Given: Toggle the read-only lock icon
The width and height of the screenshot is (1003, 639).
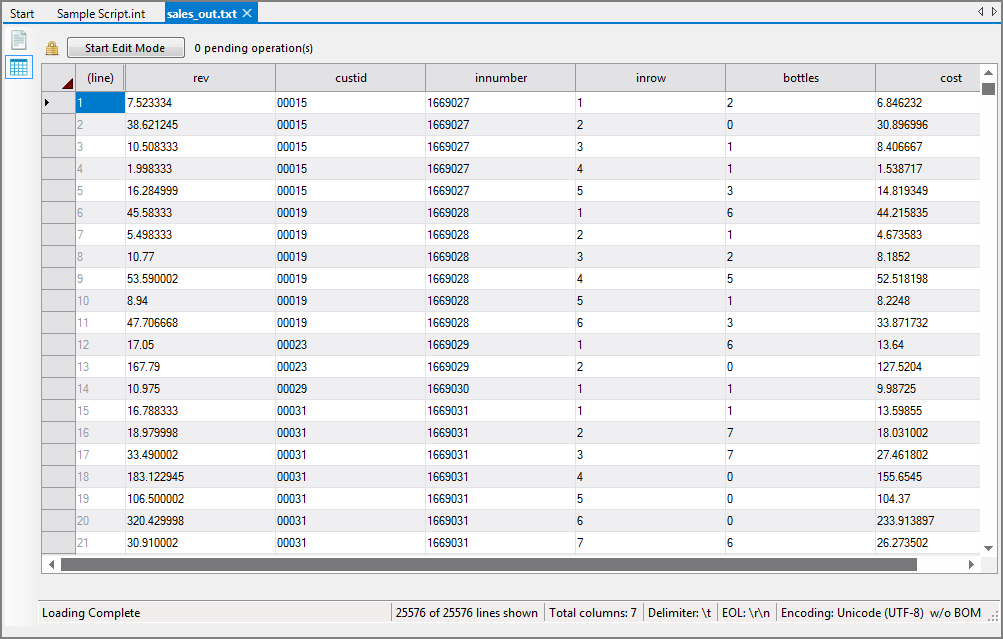Looking at the screenshot, I should [51, 47].
